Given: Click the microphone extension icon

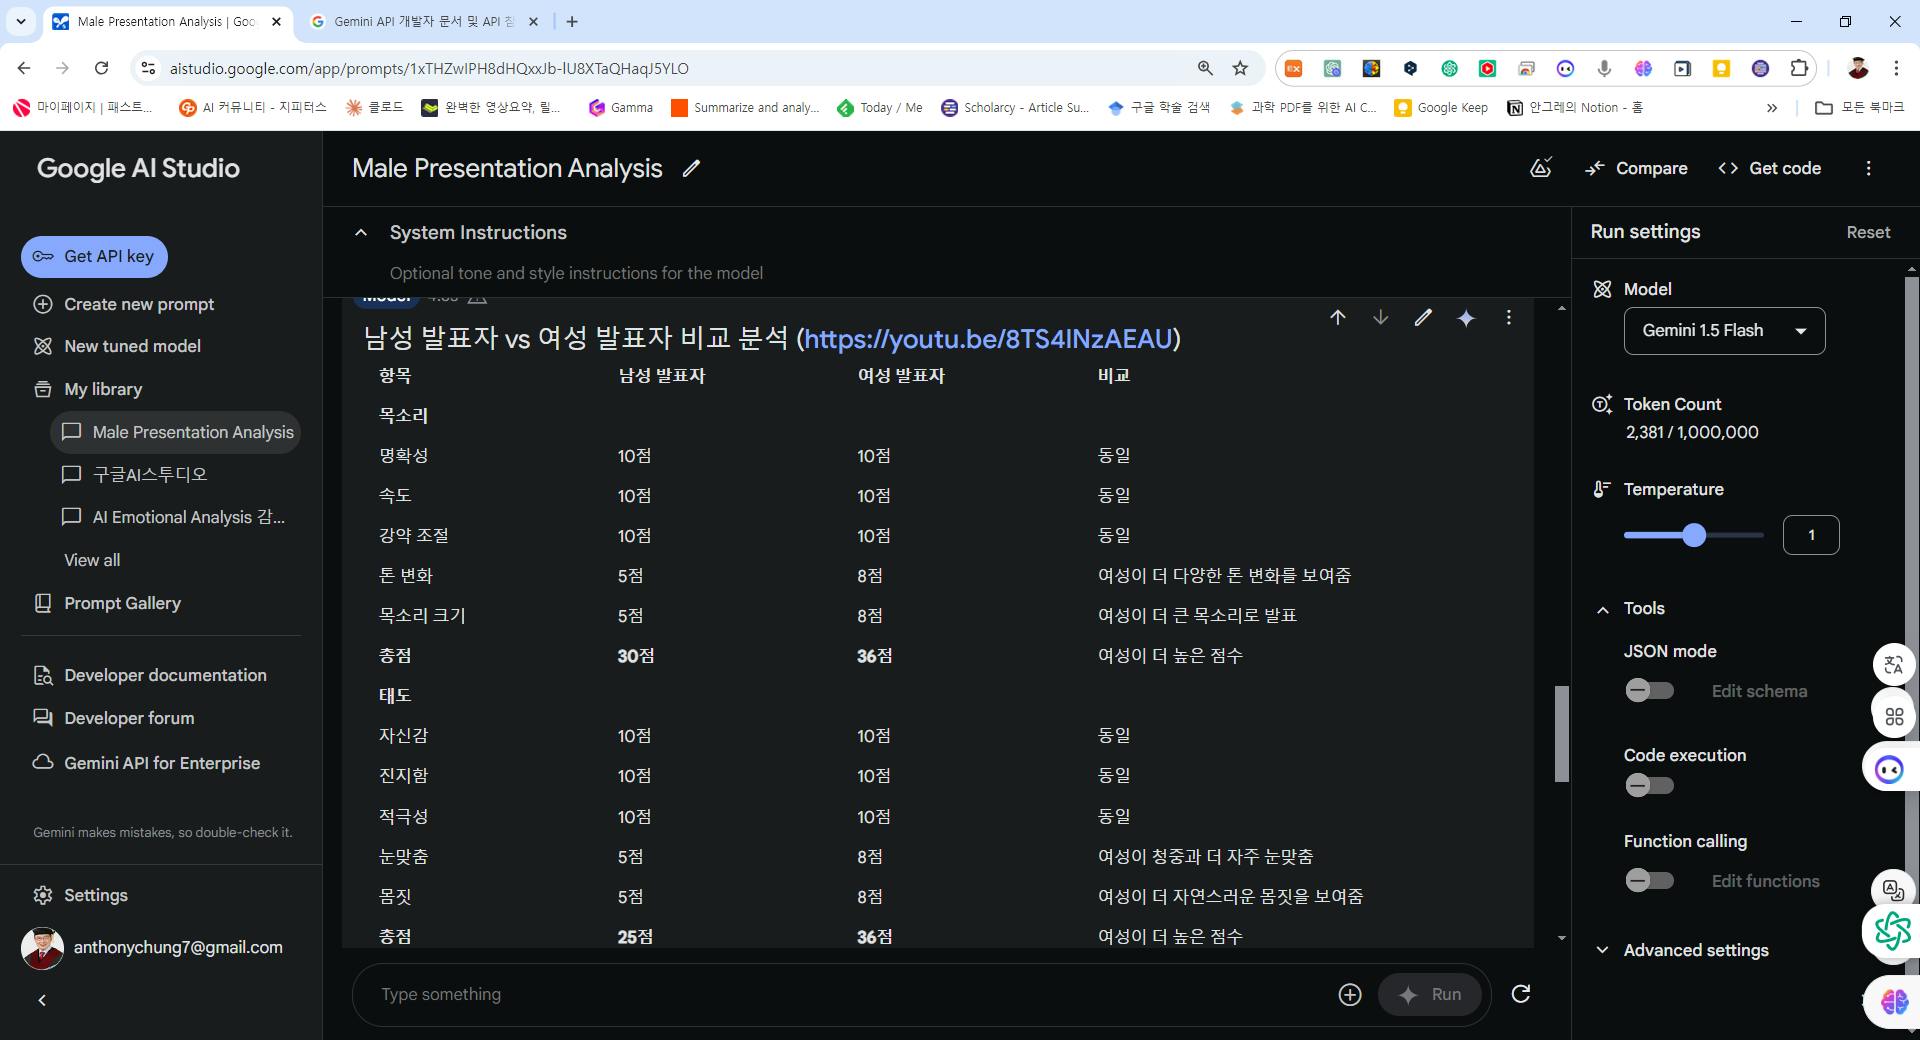Looking at the screenshot, I should click(1604, 68).
